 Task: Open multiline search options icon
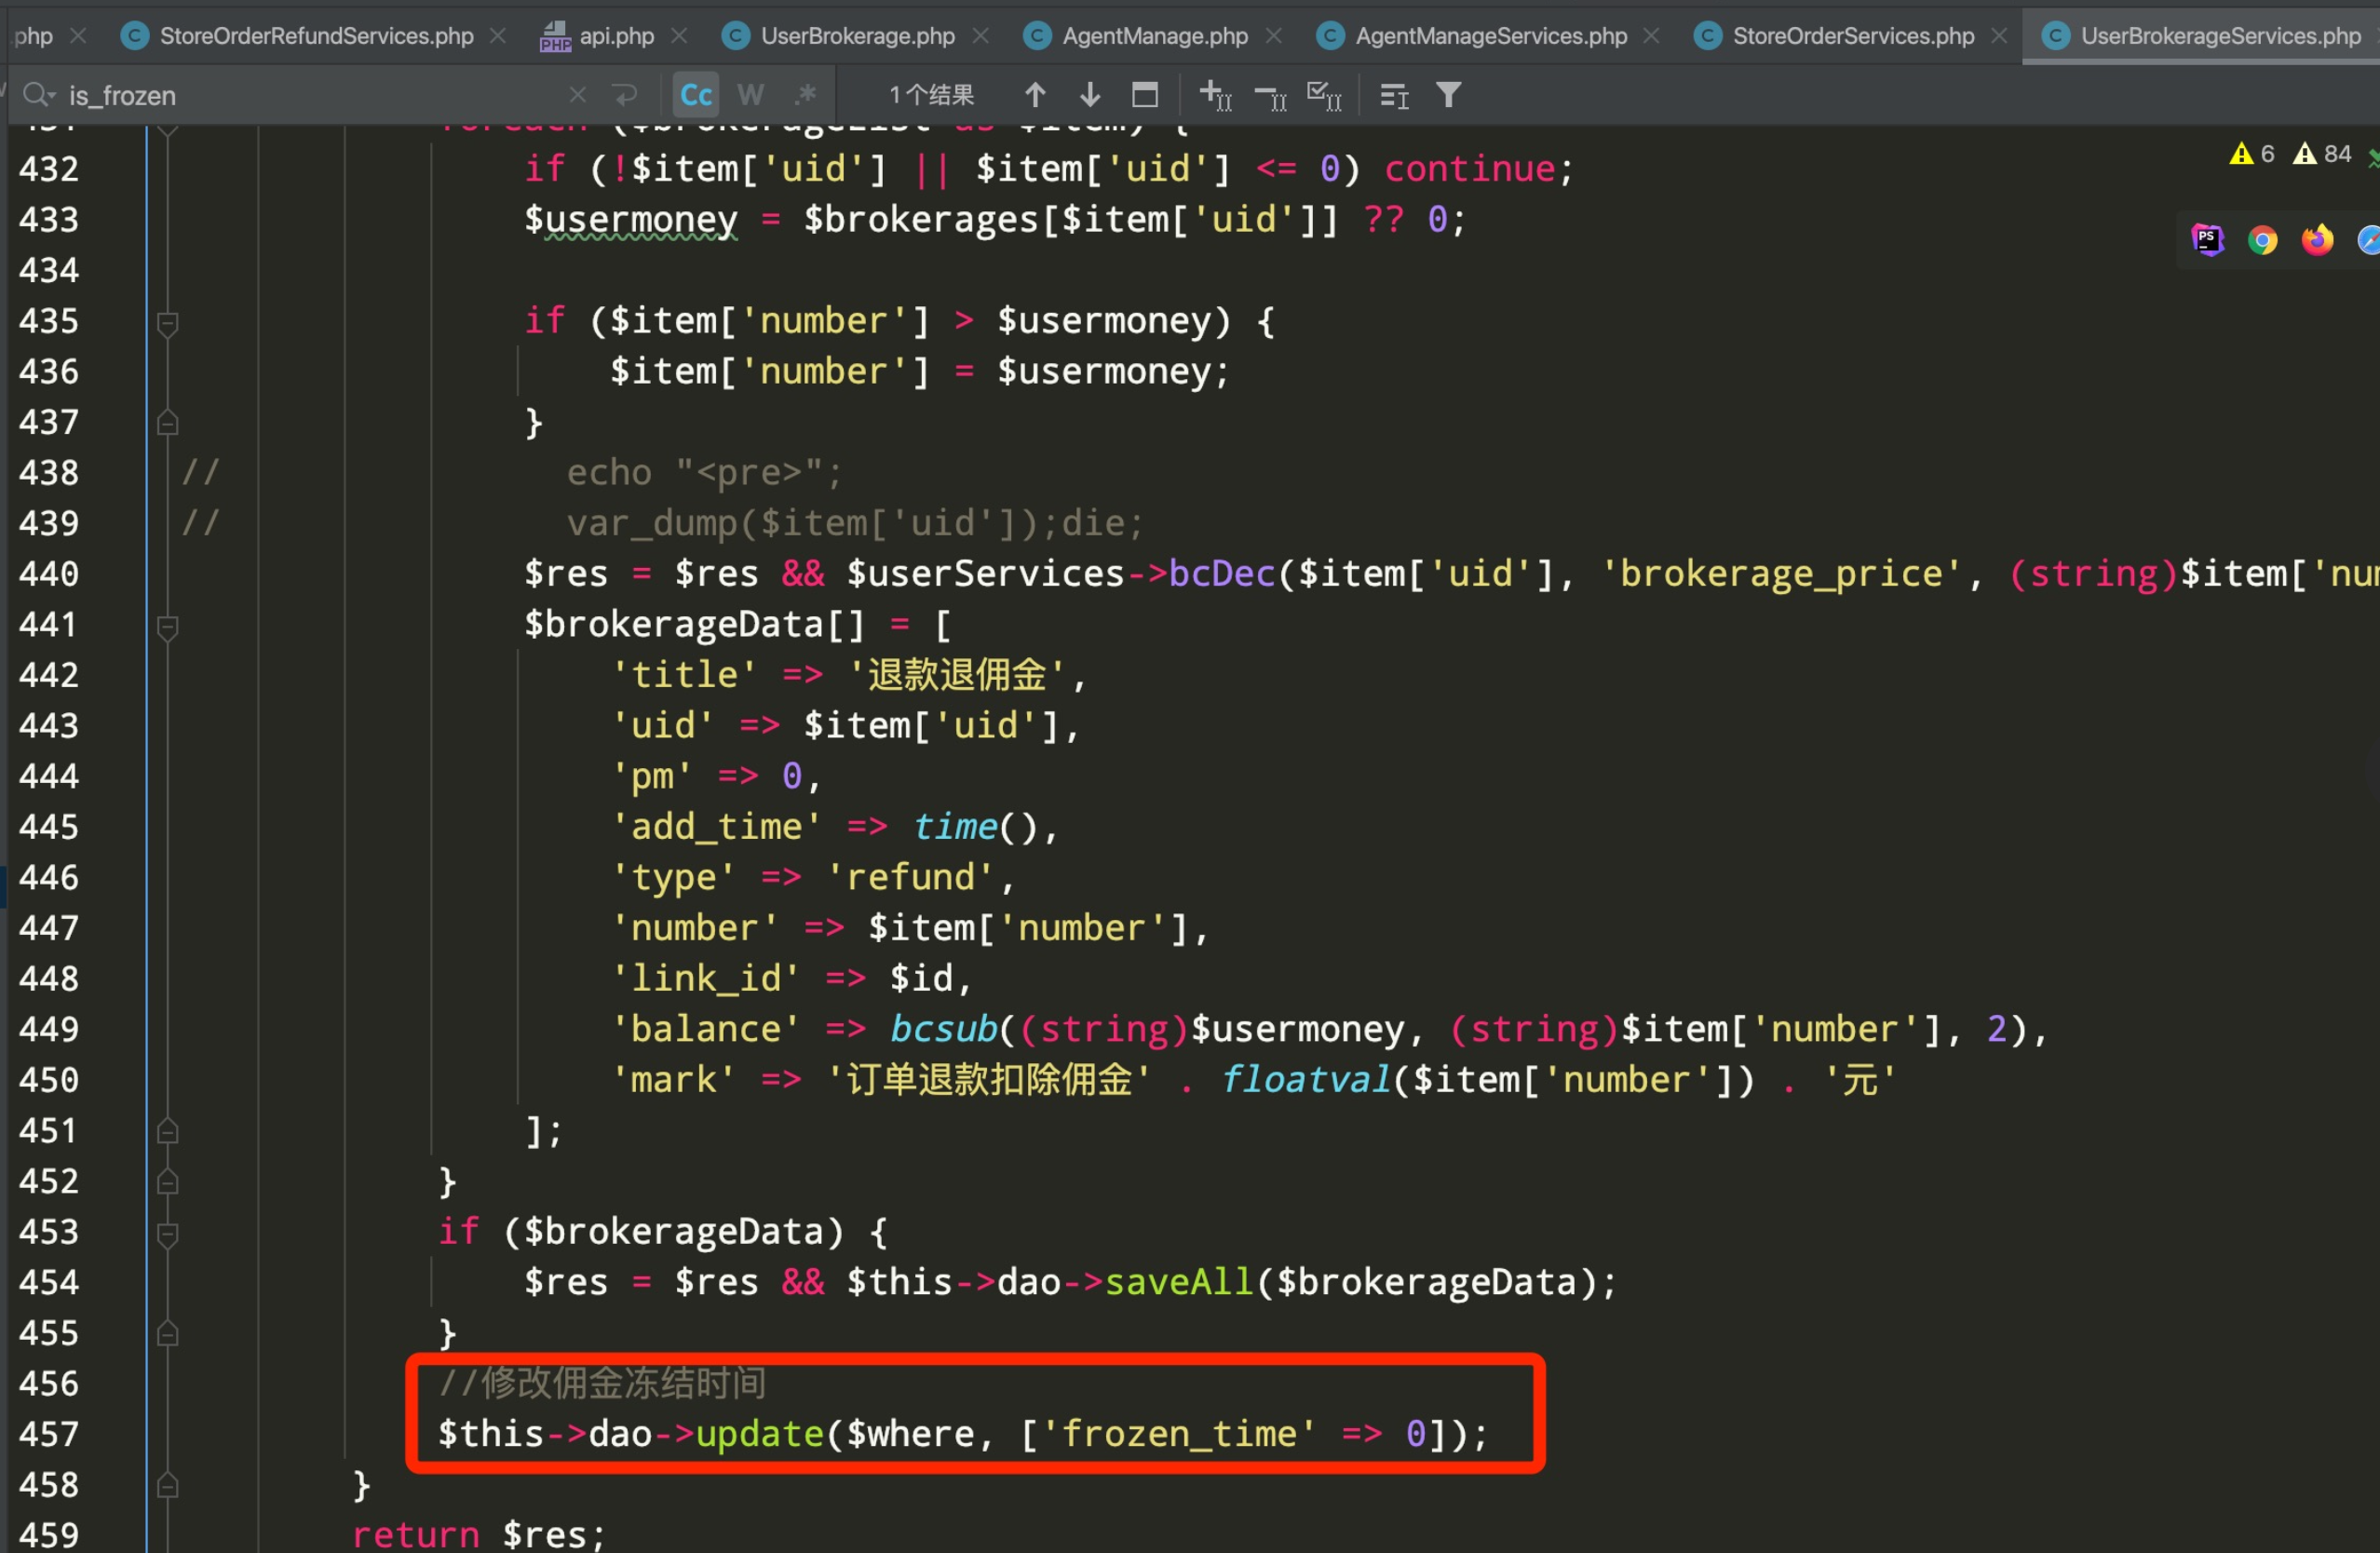(1394, 95)
